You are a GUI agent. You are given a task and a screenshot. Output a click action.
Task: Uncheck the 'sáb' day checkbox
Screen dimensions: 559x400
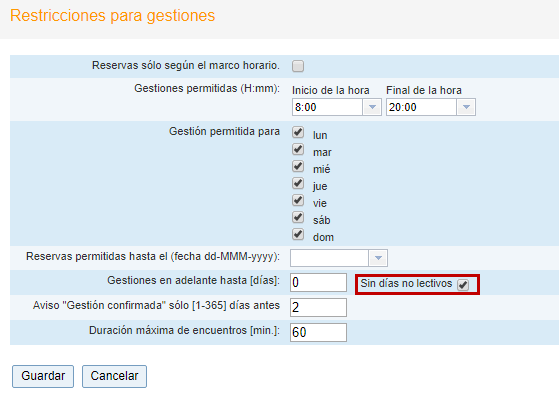[x=298, y=217]
